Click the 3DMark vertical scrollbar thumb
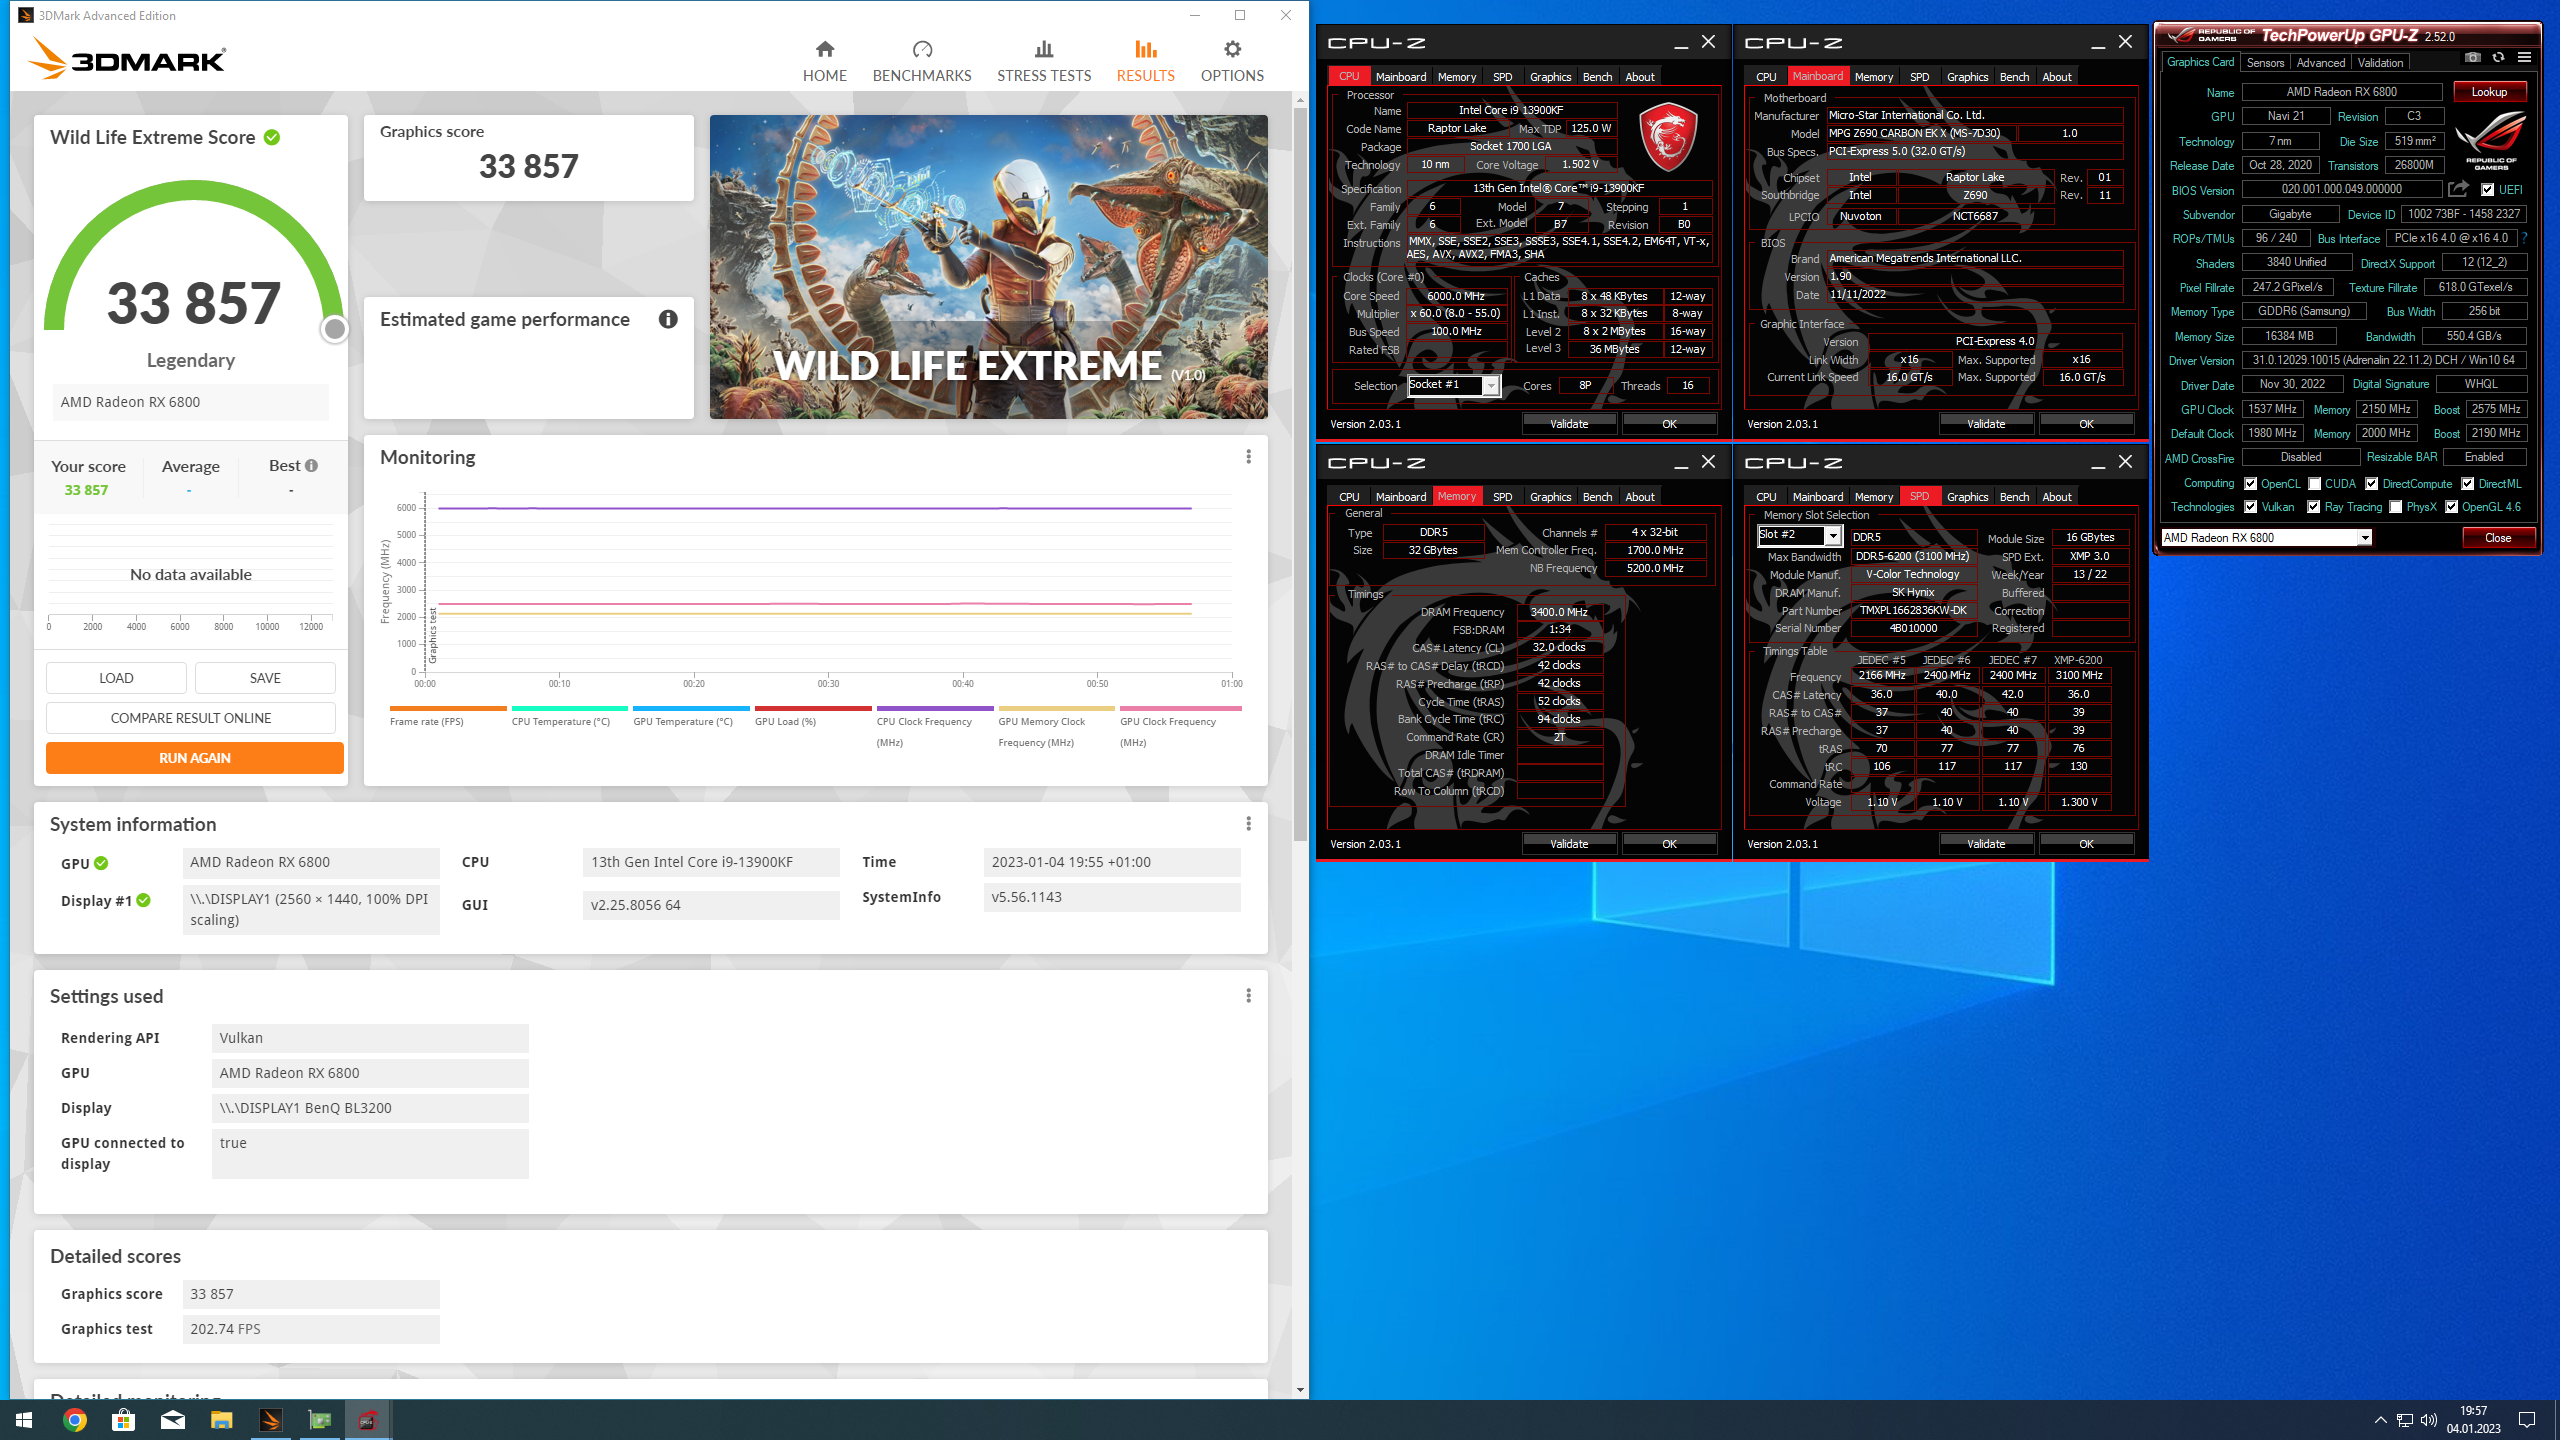This screenshot has height=1440, width=2560. [x=1300, y=475]
